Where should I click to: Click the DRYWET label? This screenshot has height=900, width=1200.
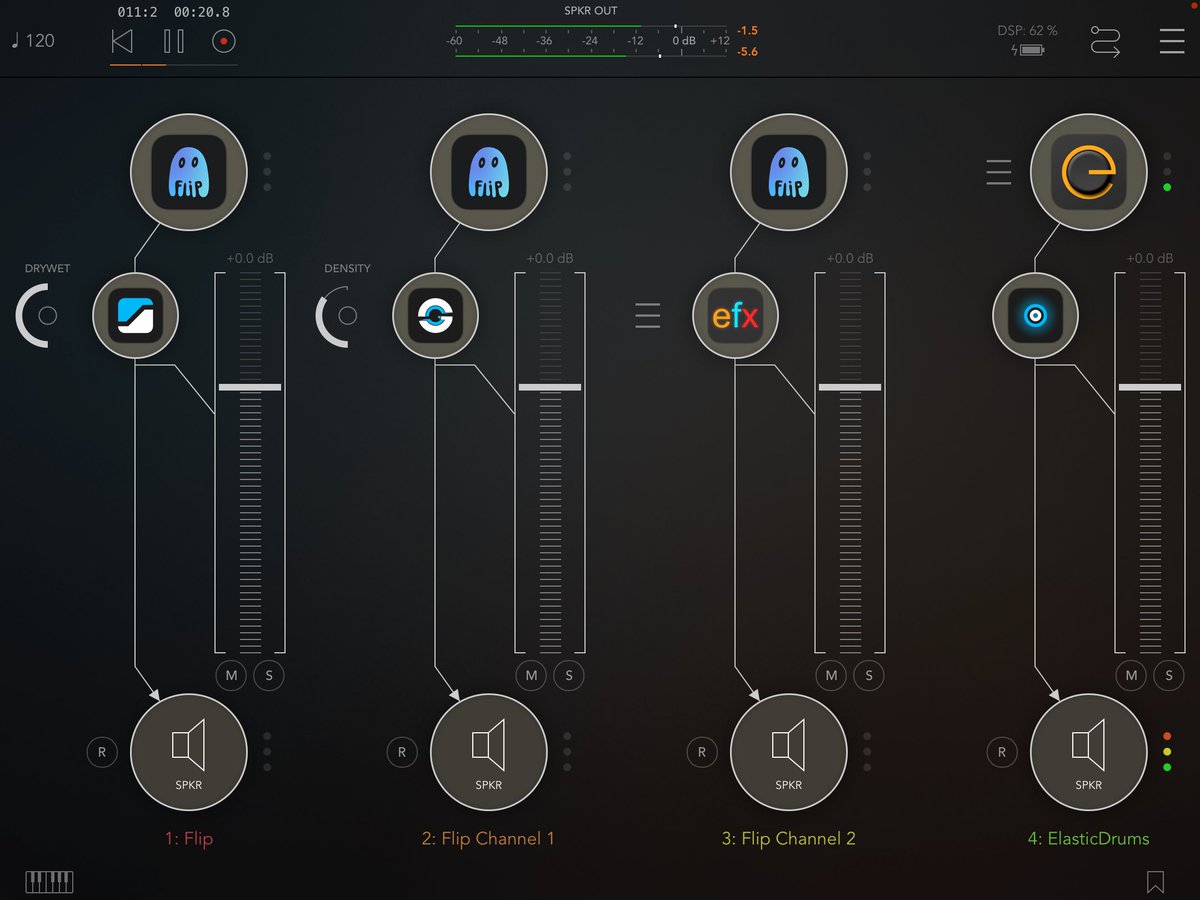[x=48, y=268]
